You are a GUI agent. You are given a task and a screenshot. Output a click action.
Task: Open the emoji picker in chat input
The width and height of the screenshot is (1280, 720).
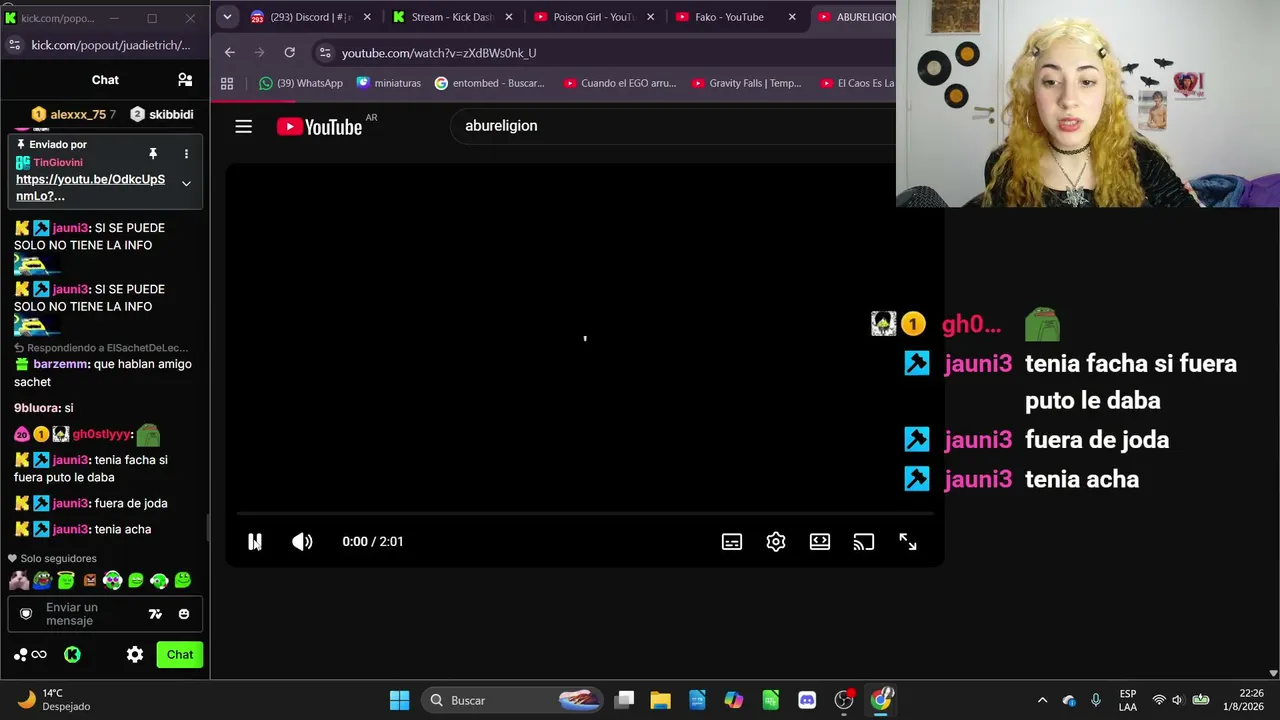pyautogui.click(x=184, y=614)
